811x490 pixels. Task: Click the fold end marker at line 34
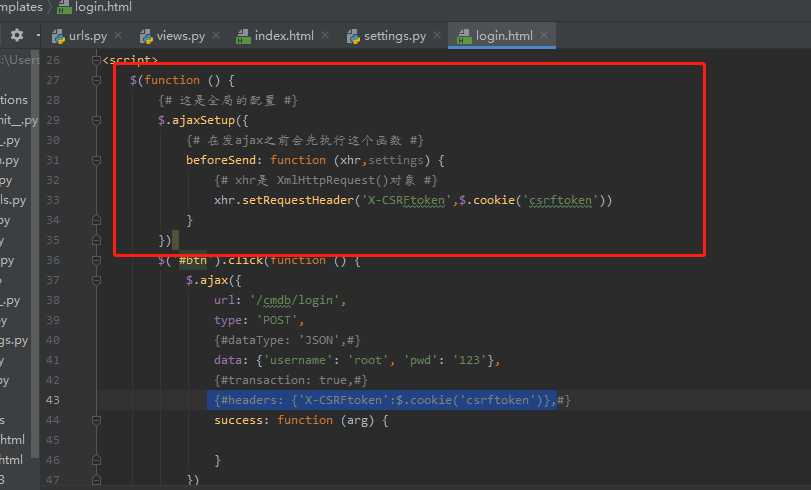click(96, 220)
